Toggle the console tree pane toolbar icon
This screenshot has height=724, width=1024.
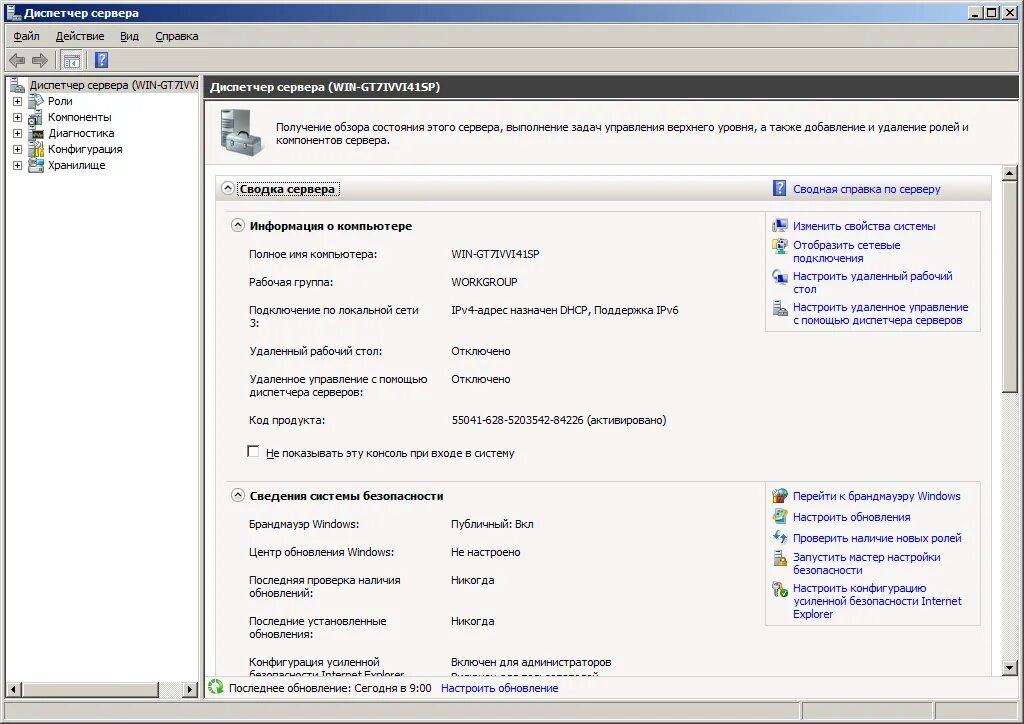(x=71, y=61)
